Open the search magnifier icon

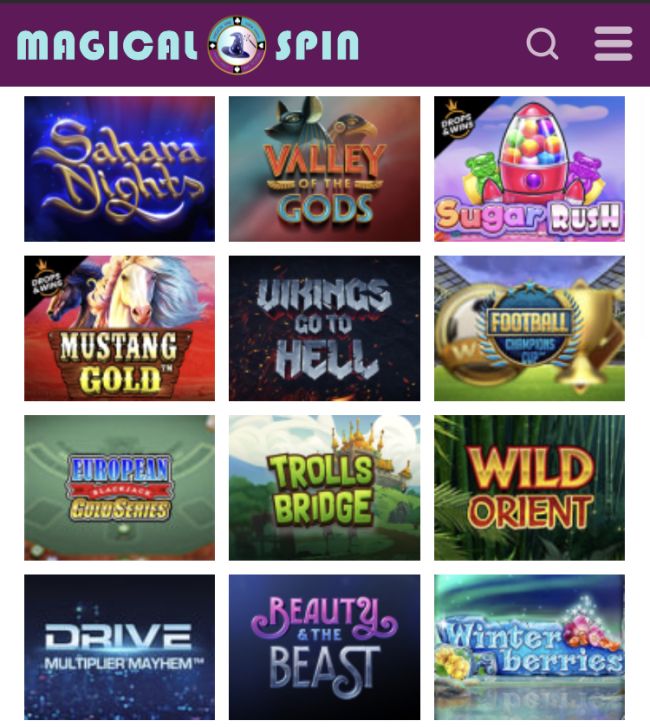click(x=542, y=44)
